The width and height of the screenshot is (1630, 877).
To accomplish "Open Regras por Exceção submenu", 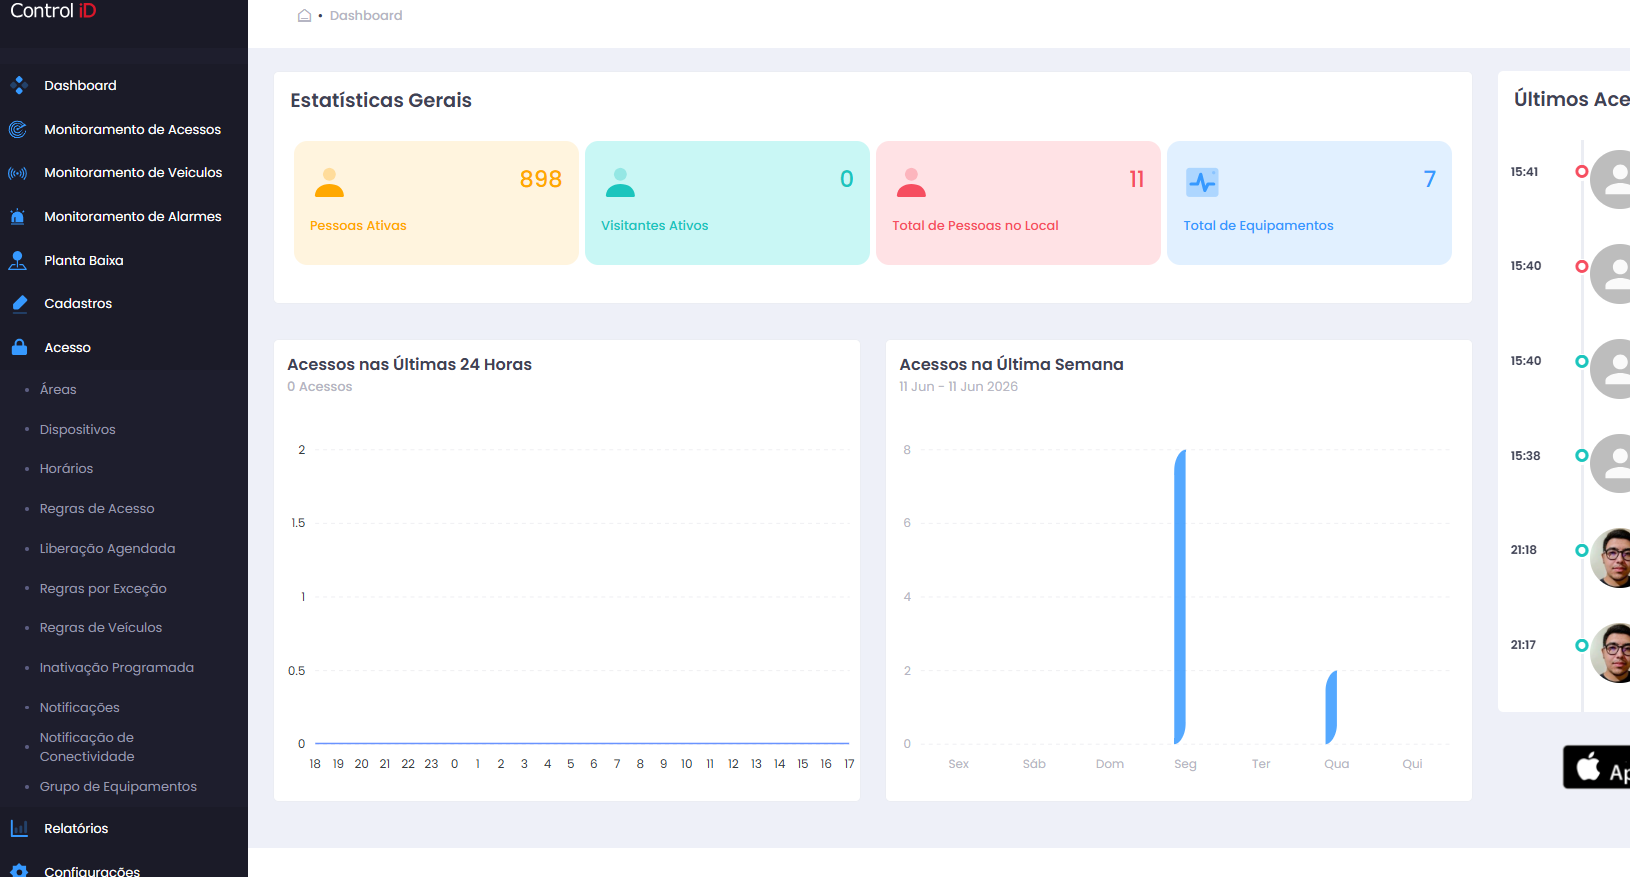I will click(x=103, y=588).
